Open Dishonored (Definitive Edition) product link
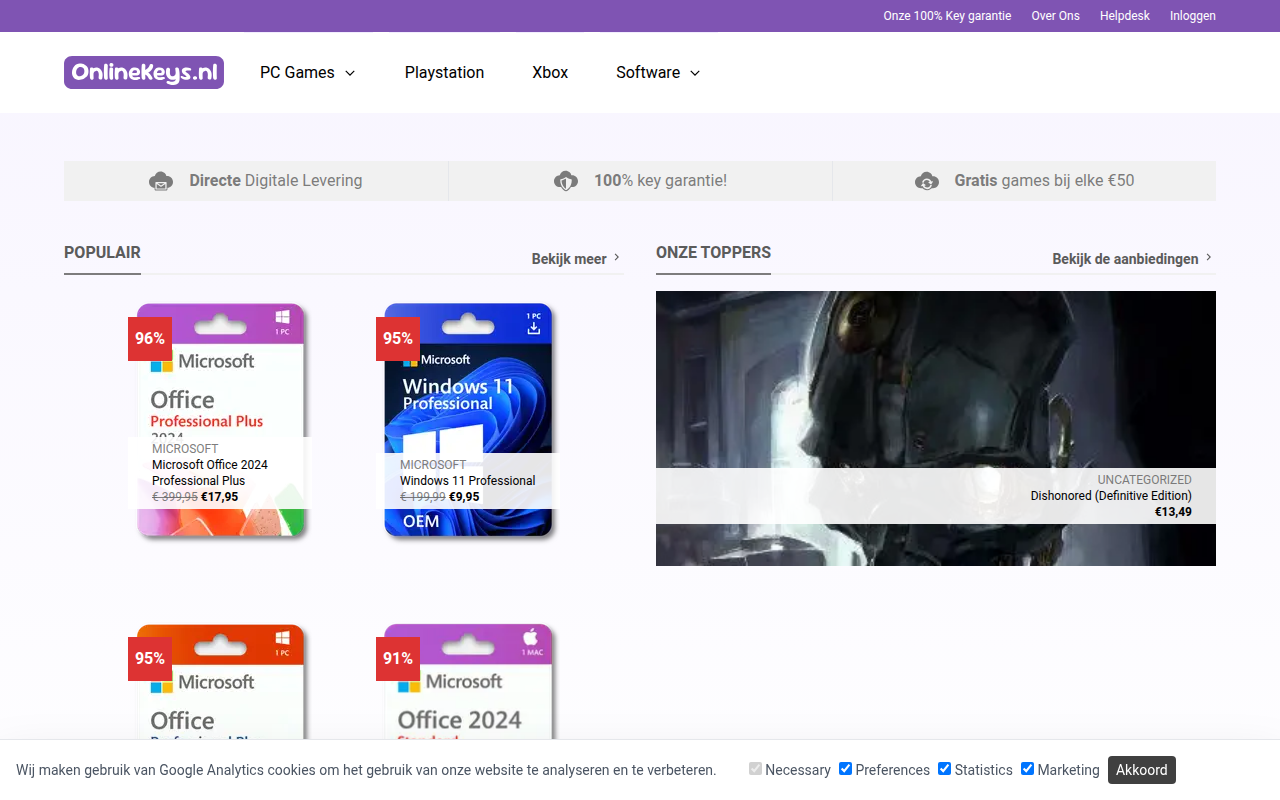The width and height of the screenshot is (1280, 800). pos(1111,496)
